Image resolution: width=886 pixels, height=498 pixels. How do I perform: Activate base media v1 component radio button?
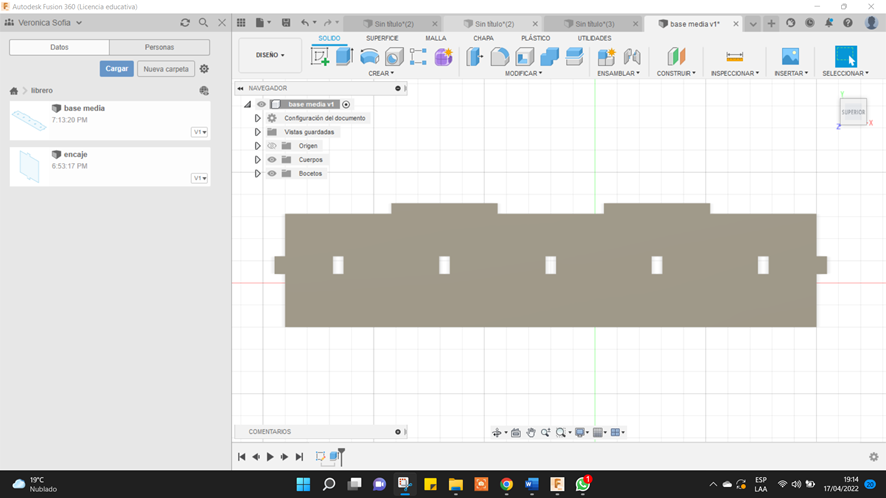click(x=346, y=104)
